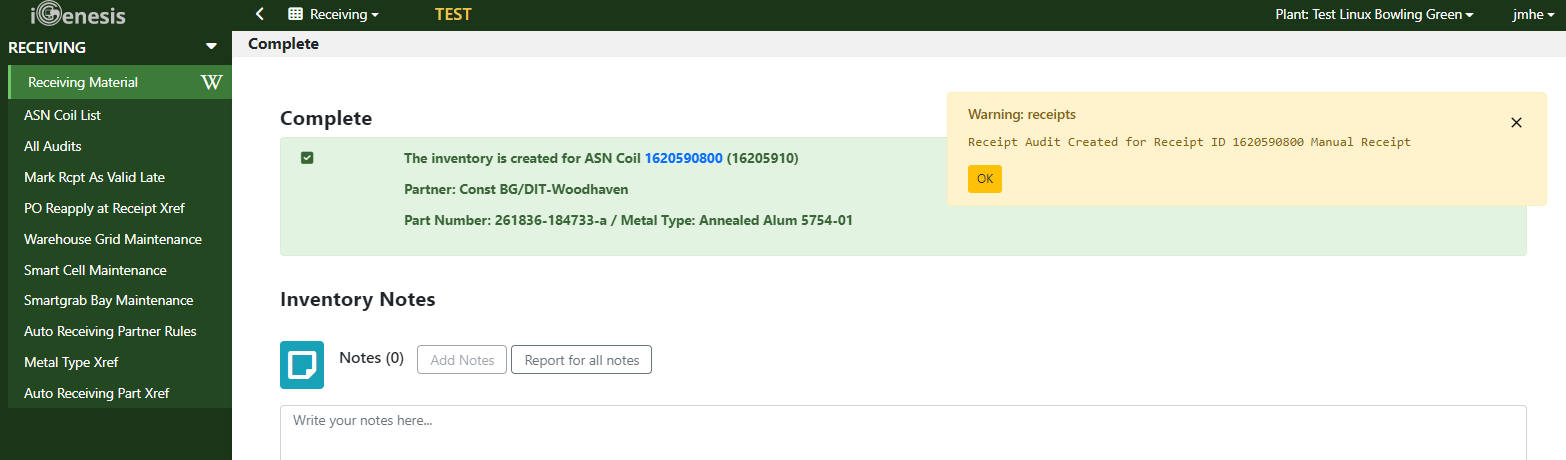
Task: Open the W wiki icon for Receiving Material
Action: (x=211, y=82)
